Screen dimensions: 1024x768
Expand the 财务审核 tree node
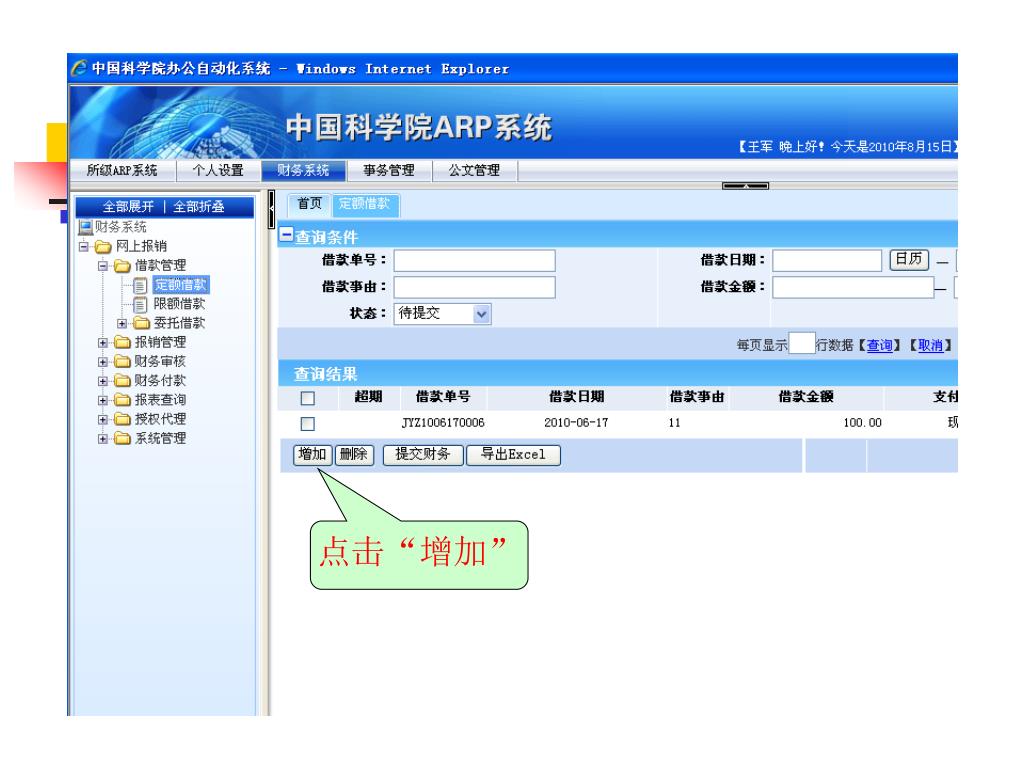pos(103,362)
